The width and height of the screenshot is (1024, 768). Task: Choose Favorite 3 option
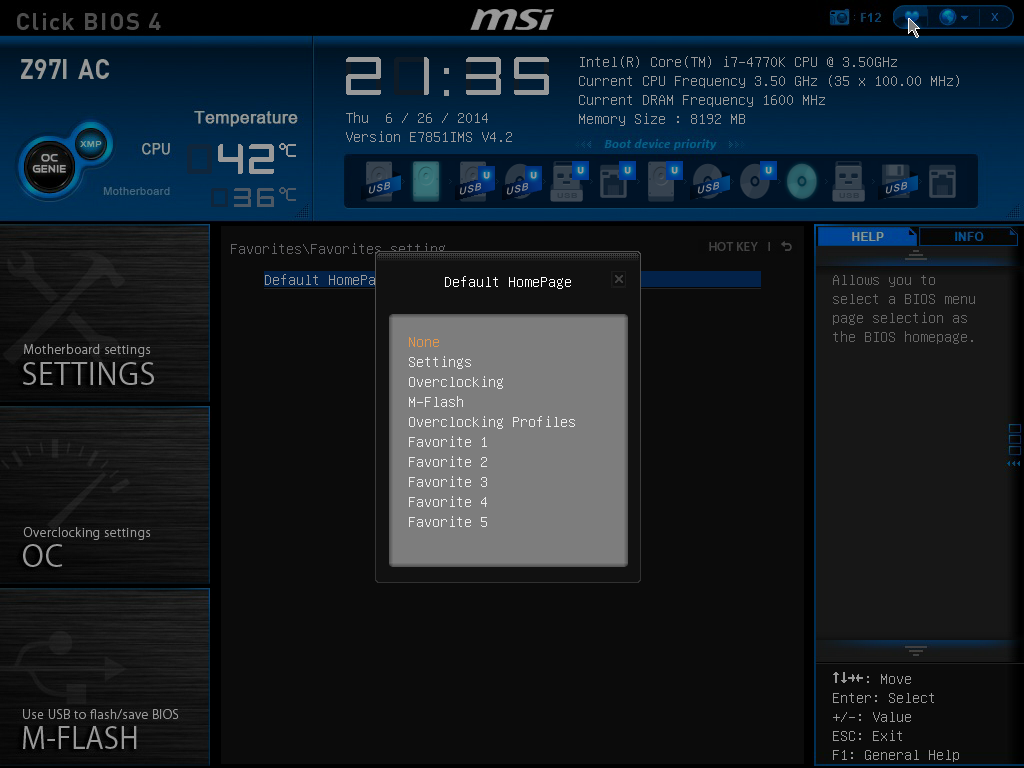pyautogui.click(x=447, y=482)
